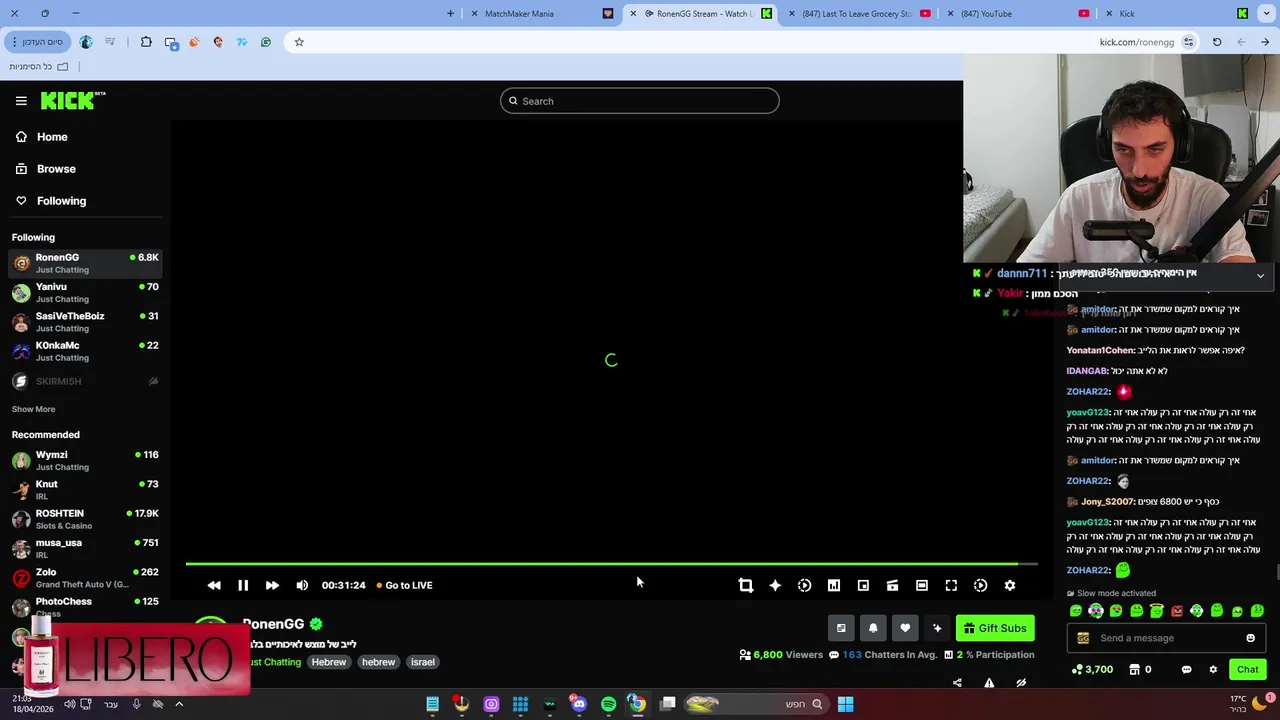The height and width of the screenshot is (720, 1280).
Task: Open player settings gear
Action: point(1010,585)
